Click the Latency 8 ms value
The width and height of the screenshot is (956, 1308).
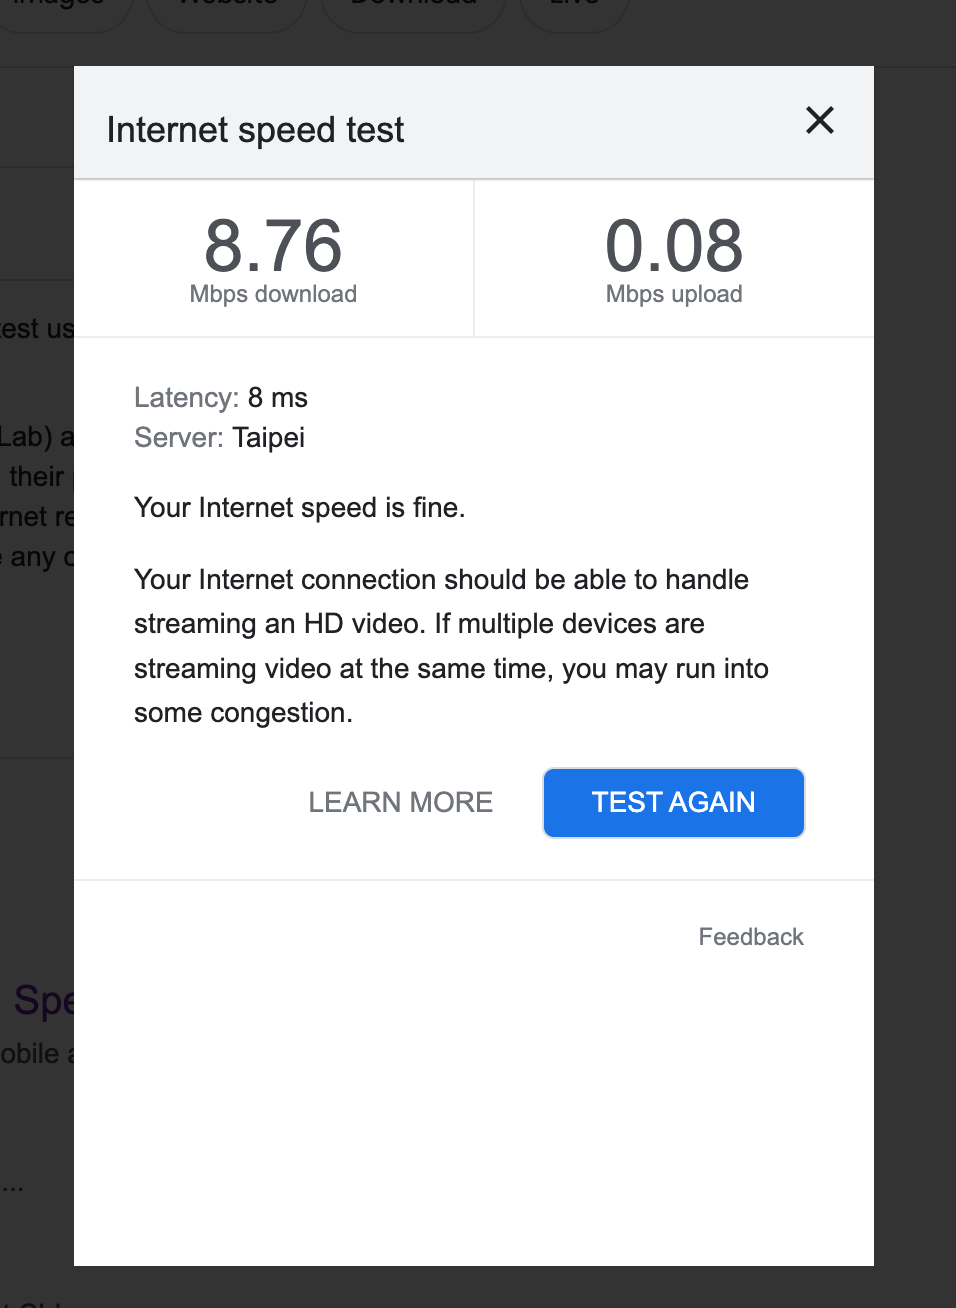[277, 397]
